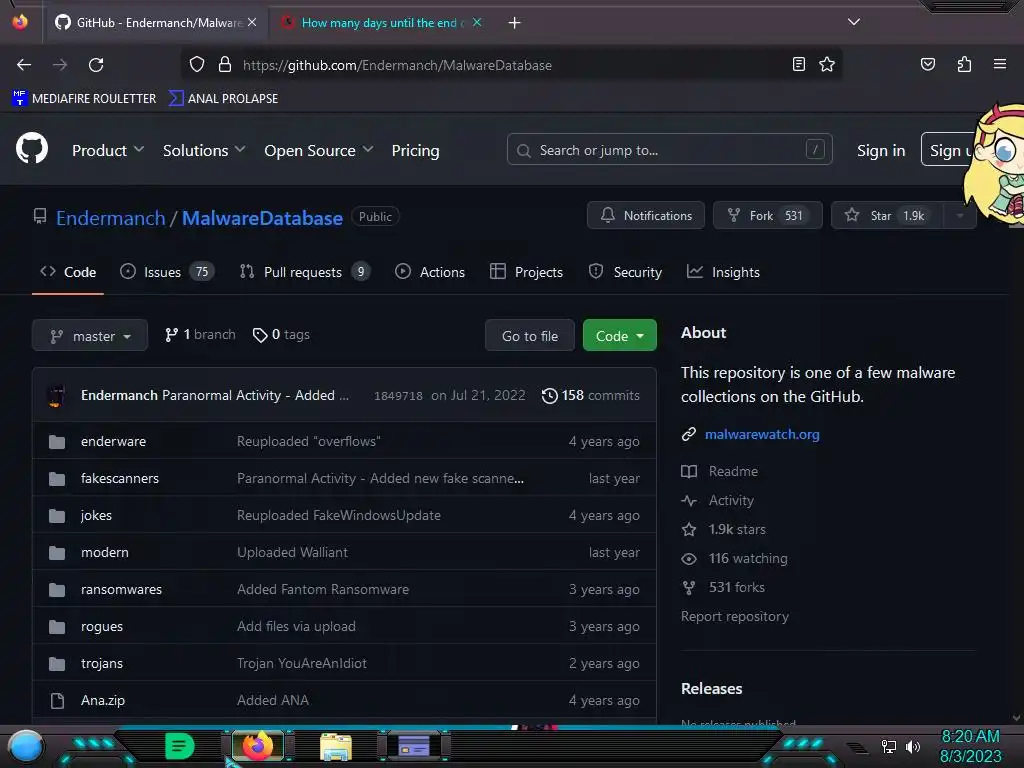Select the Code tab

[68, 272]
